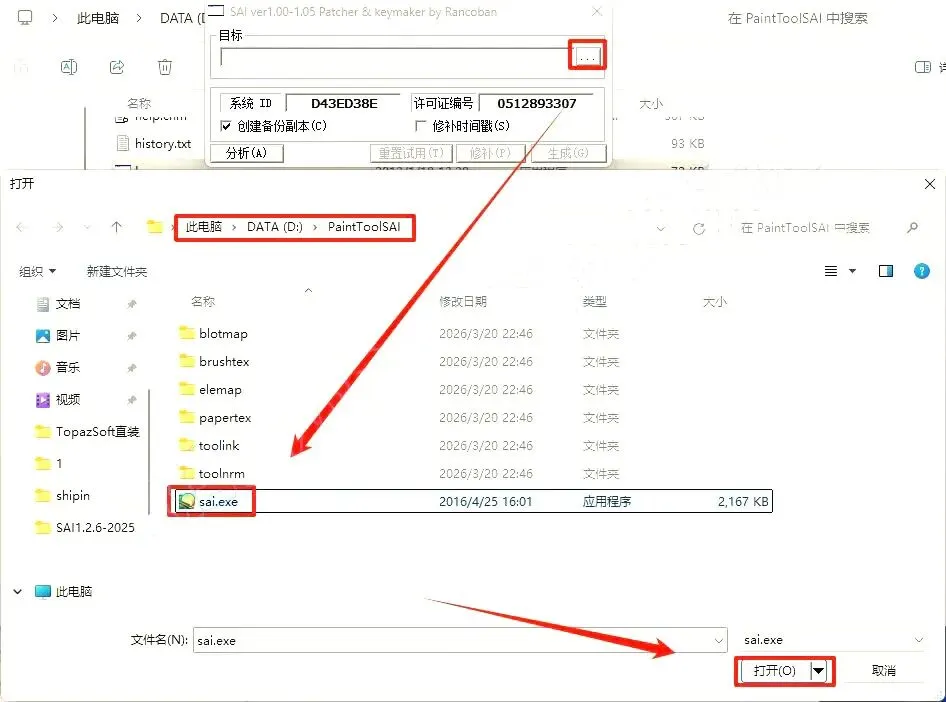Click the refresh icon in dialog

coord(699,229)
